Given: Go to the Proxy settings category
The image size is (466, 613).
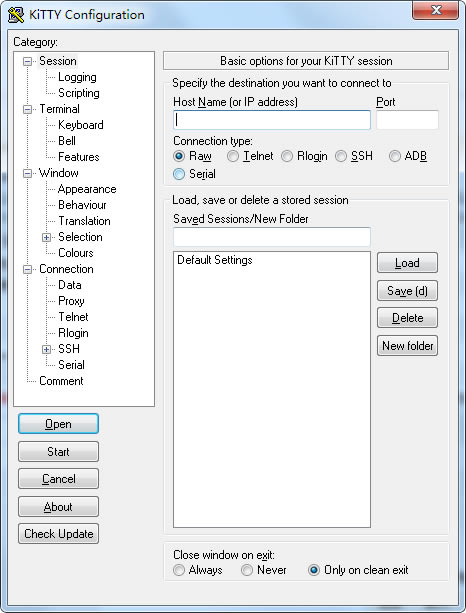Looking at the screenshot, I should click(x=71, y=301).
